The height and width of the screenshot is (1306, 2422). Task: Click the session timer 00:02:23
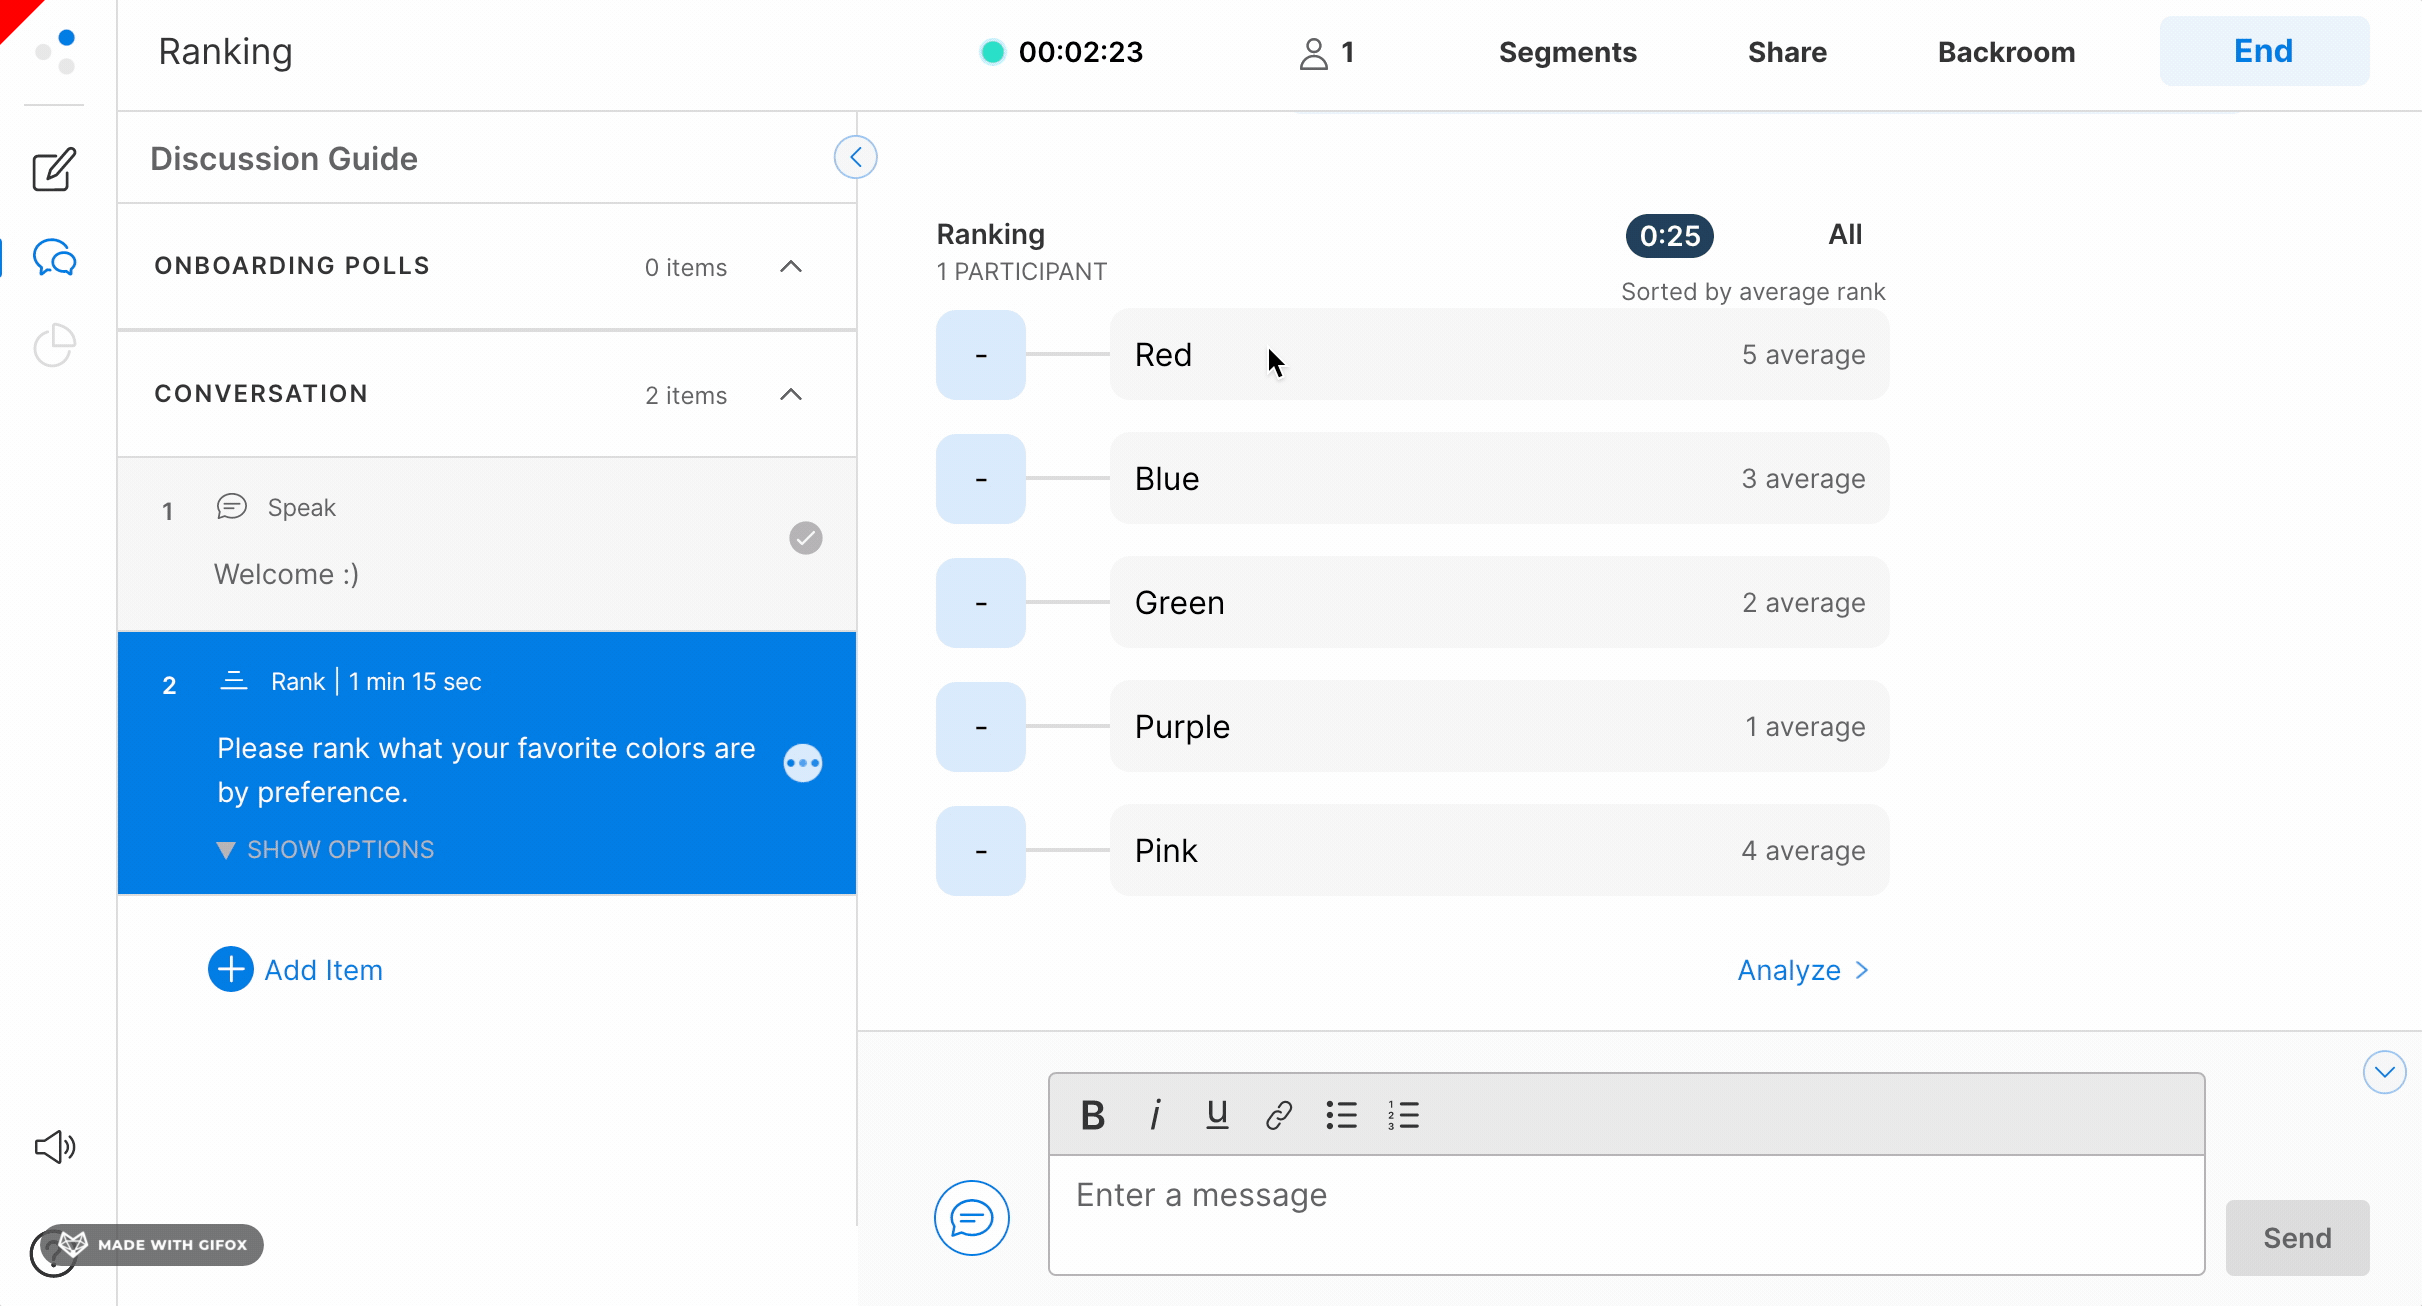point(1080,52)
